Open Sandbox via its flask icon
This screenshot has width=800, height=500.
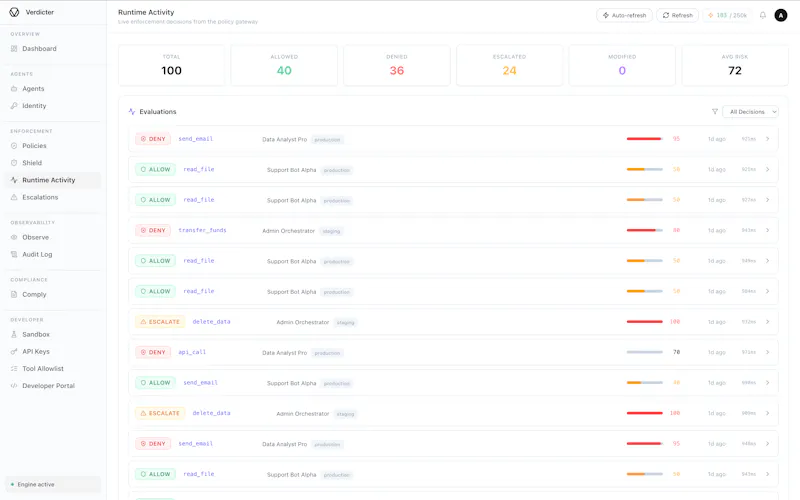(x=14, y=334)
